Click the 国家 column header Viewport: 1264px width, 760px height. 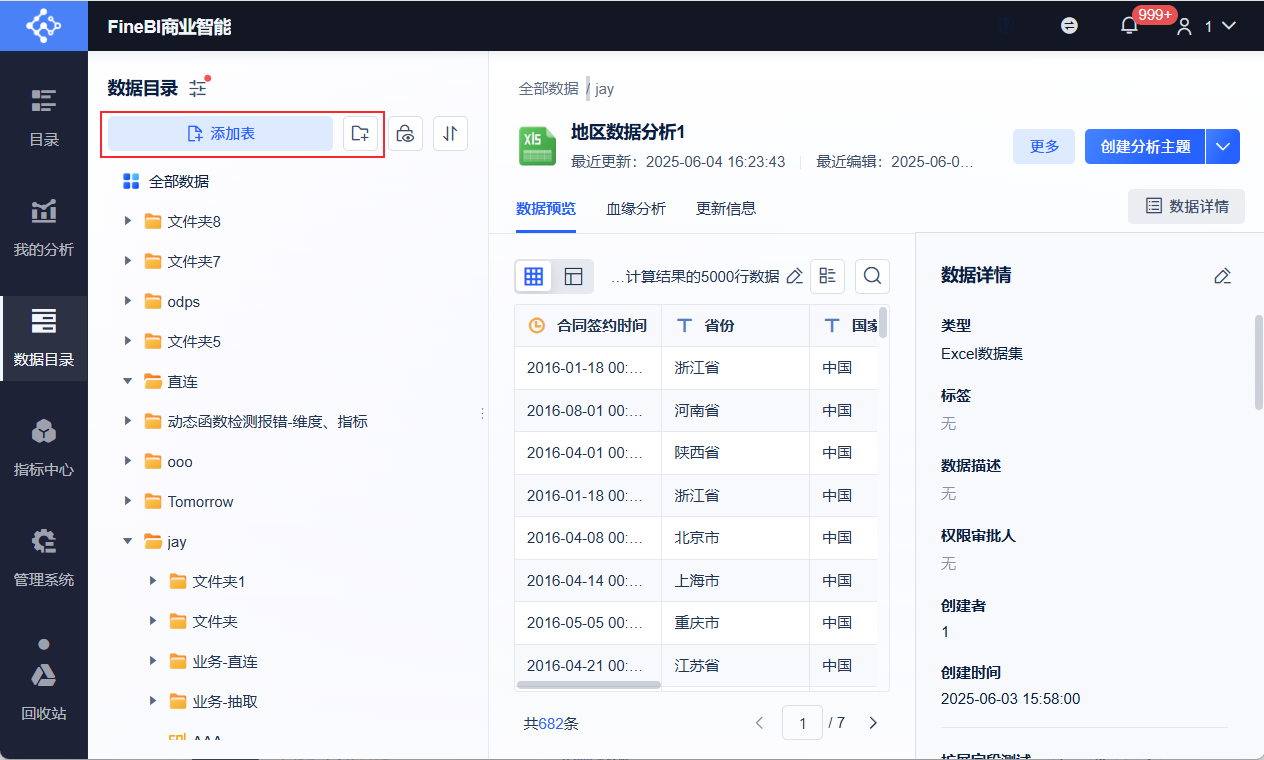844,325
